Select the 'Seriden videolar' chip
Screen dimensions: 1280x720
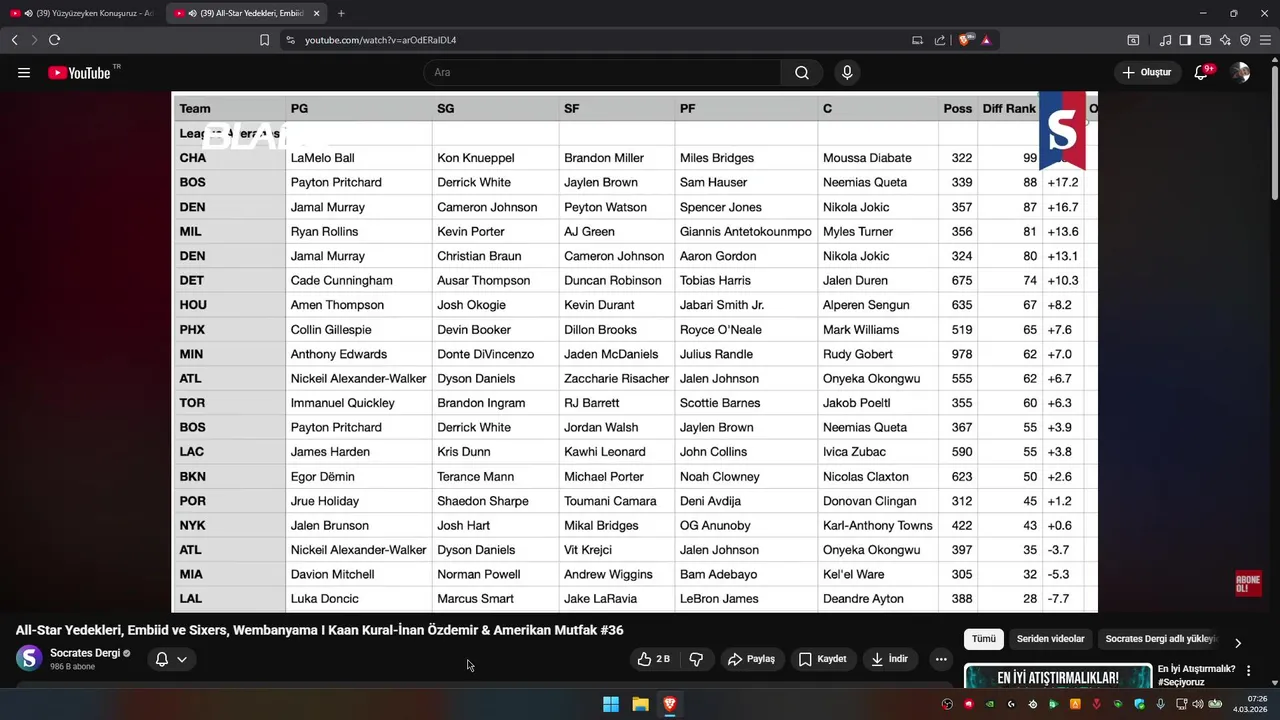[1050, 639]
